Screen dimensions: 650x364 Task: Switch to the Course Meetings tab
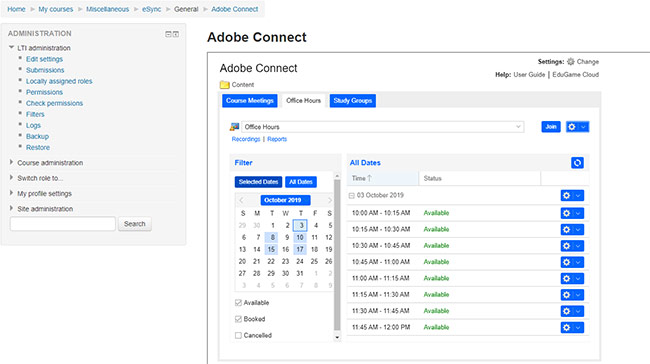tap(250, 101)
